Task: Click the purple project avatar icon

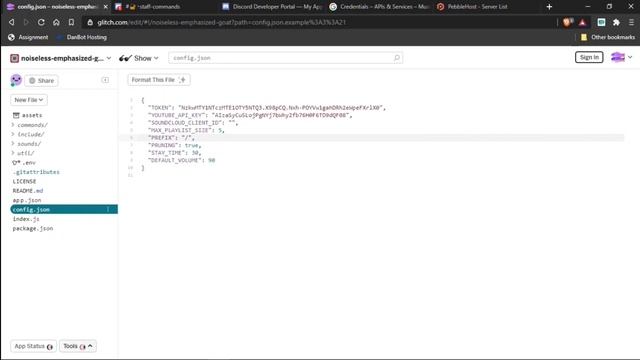Action: (16, 80)
